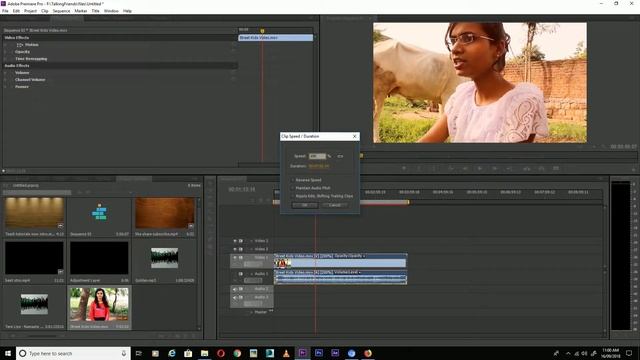Expand the Opacity effect
The height and width of the screenshot is (360, 640).
click(6, 52)
